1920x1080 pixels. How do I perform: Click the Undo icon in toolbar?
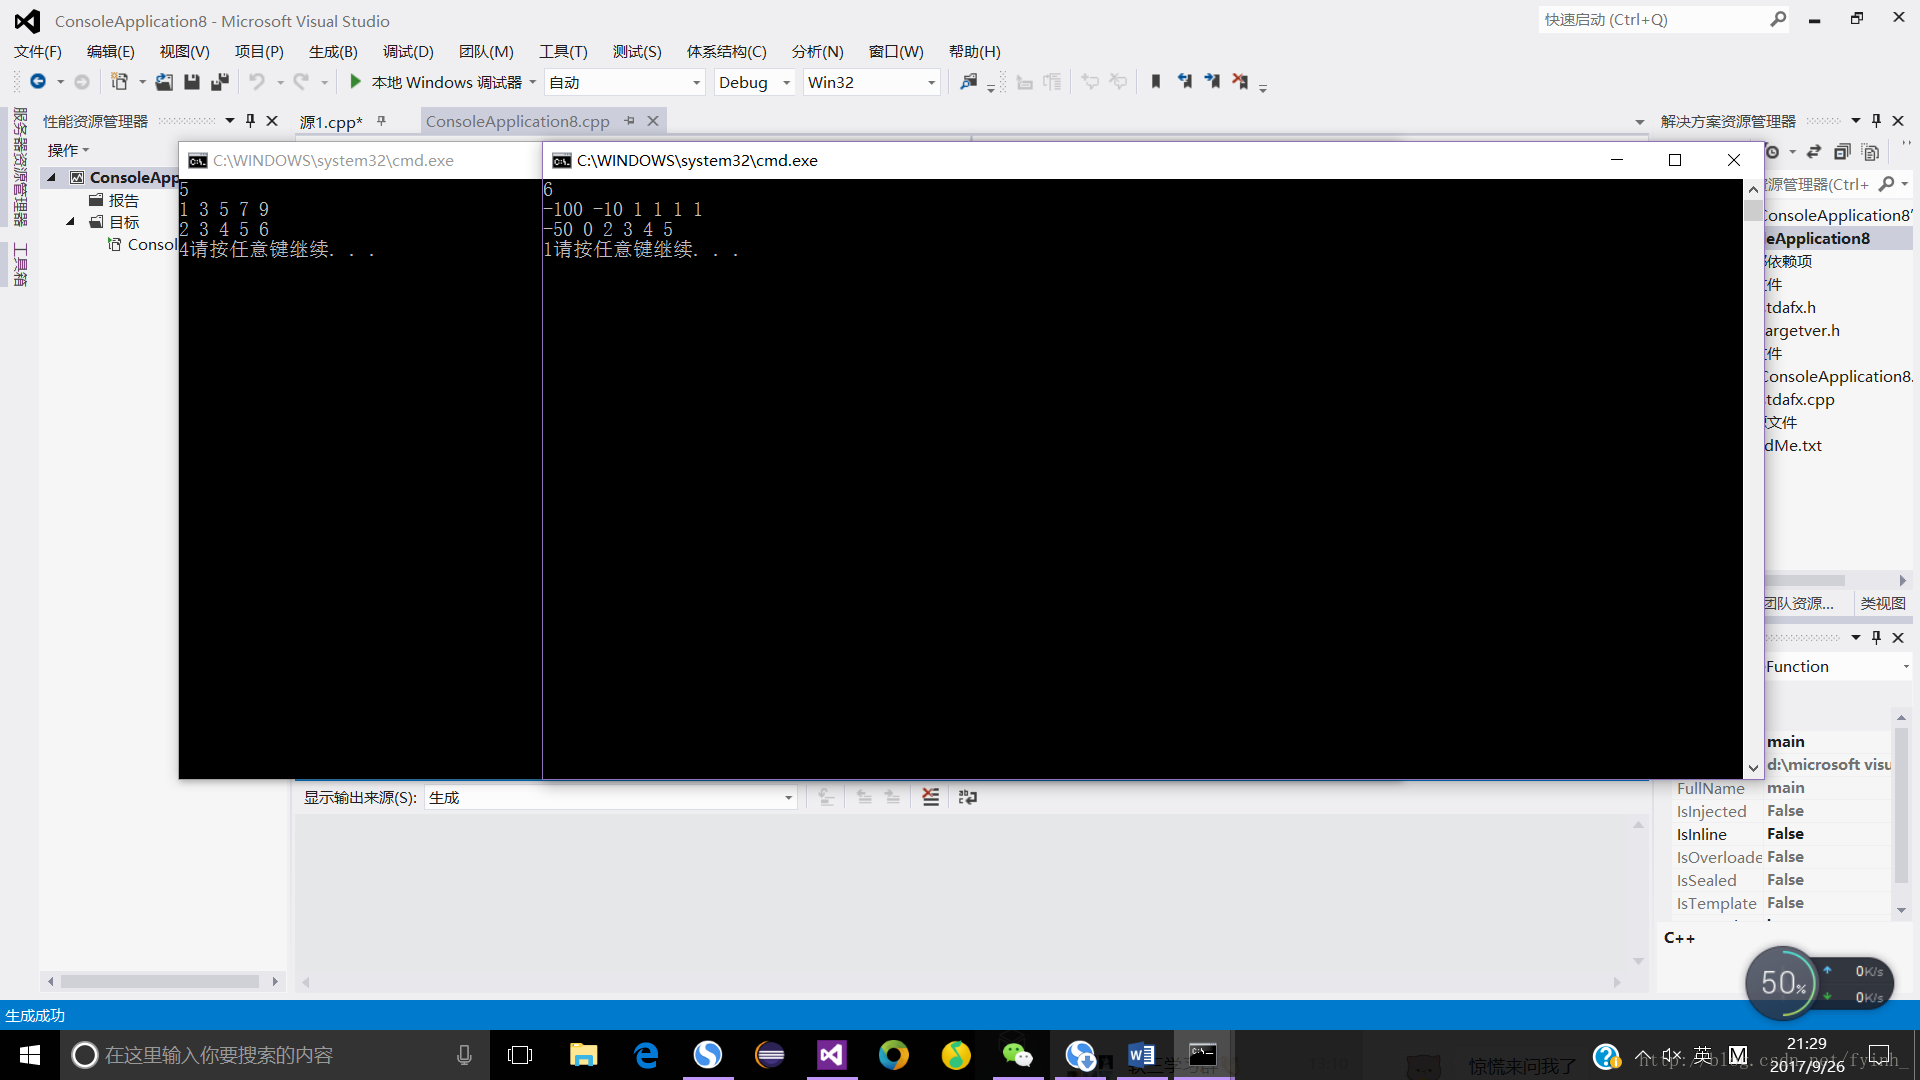click(257, 82)
